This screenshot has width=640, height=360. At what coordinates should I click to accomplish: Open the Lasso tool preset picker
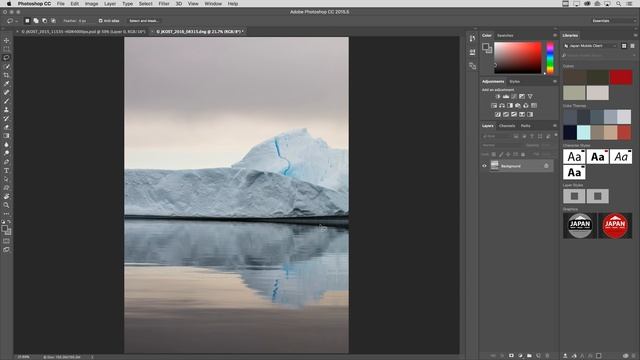tap(12, 21)
